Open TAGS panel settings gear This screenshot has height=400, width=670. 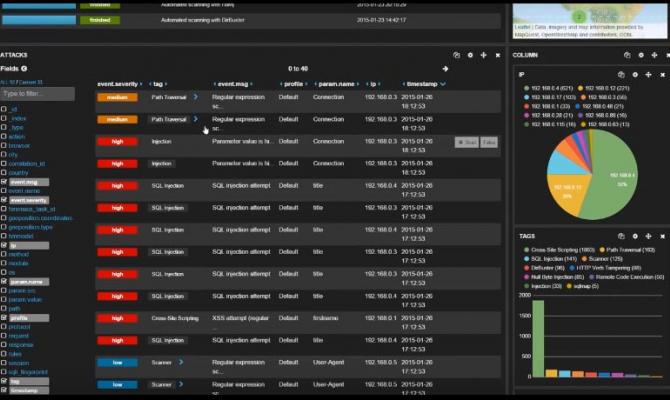(635, 236)
